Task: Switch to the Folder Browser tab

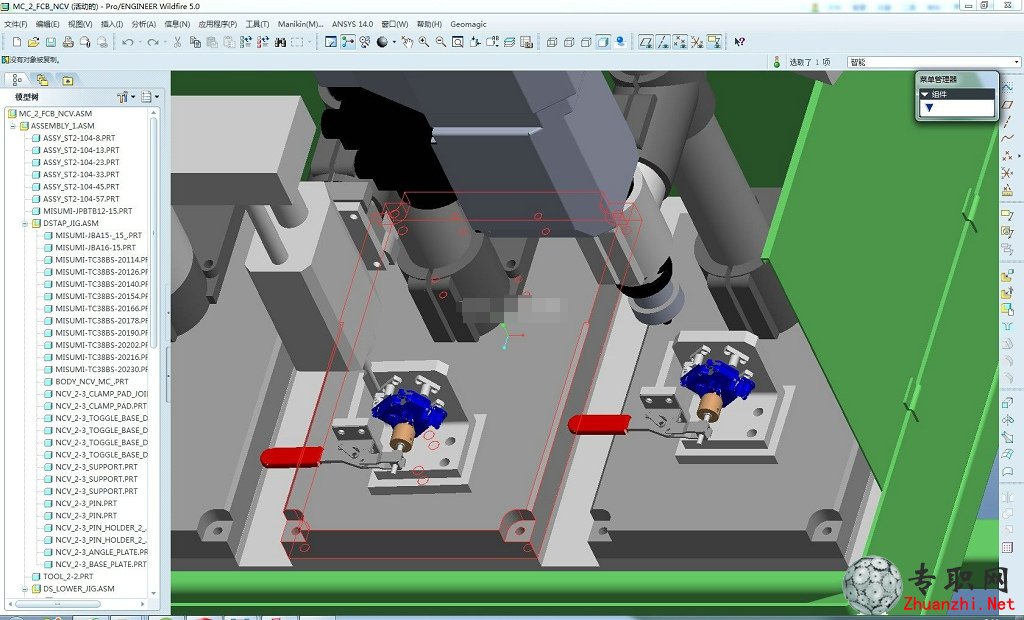Action: click(x=42, y=80)
